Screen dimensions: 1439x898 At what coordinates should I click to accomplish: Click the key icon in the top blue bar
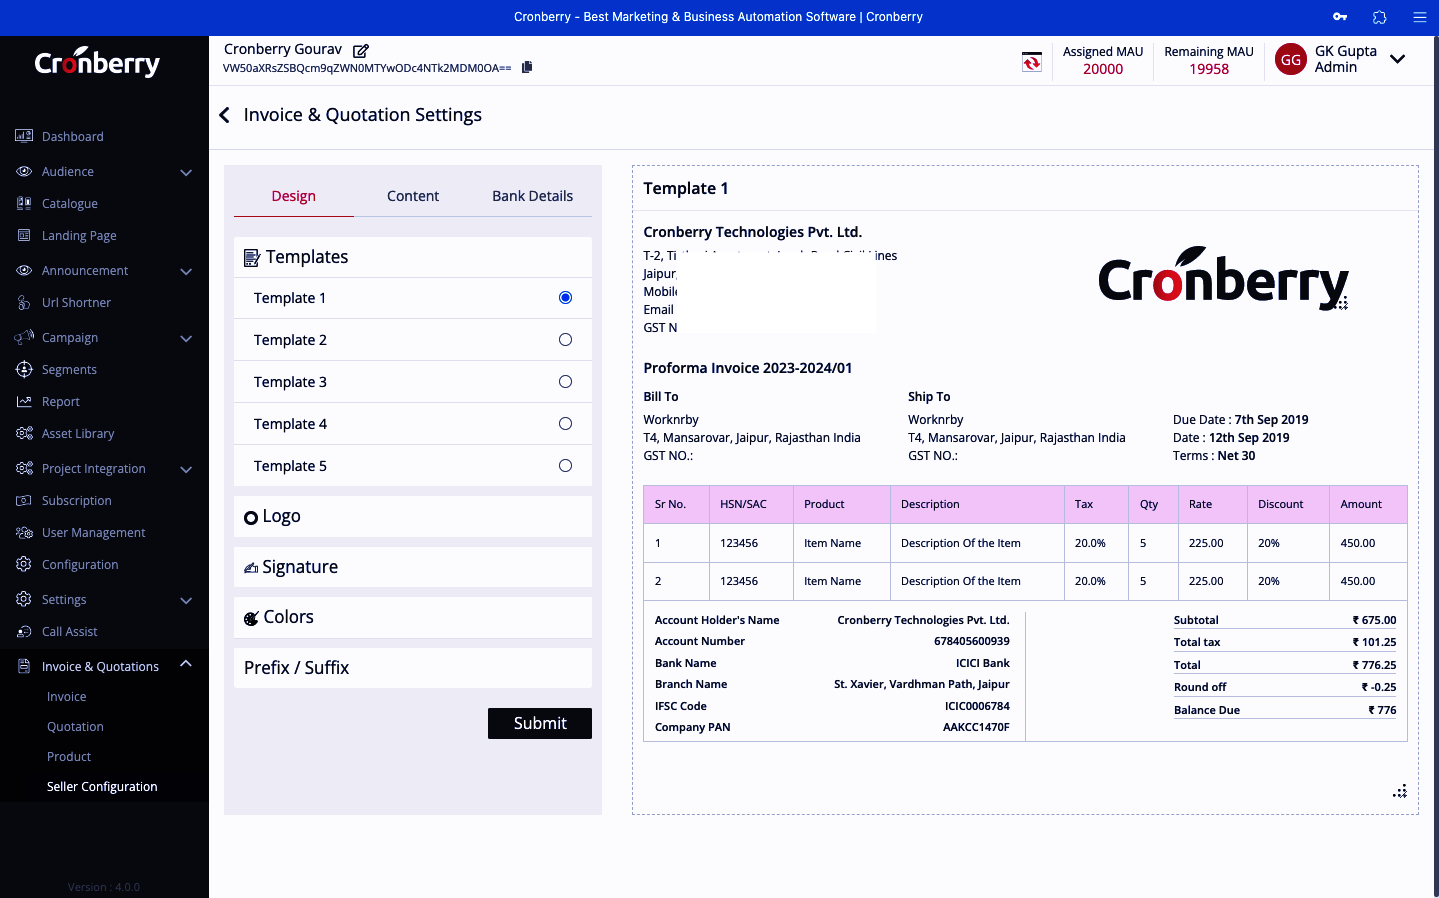tap(1339, 17)
